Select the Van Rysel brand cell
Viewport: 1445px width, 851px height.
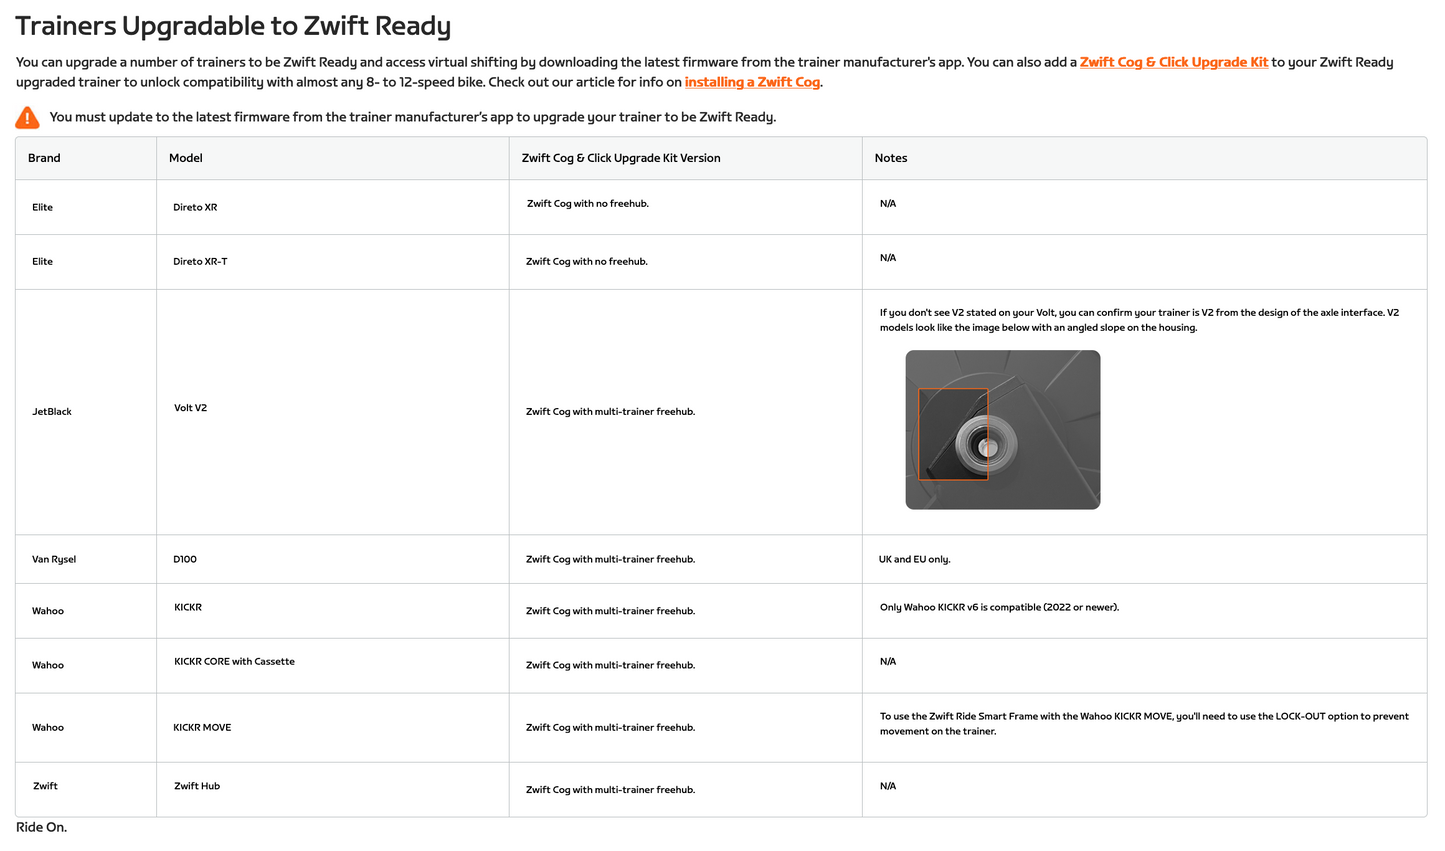[x=54, y=559]
